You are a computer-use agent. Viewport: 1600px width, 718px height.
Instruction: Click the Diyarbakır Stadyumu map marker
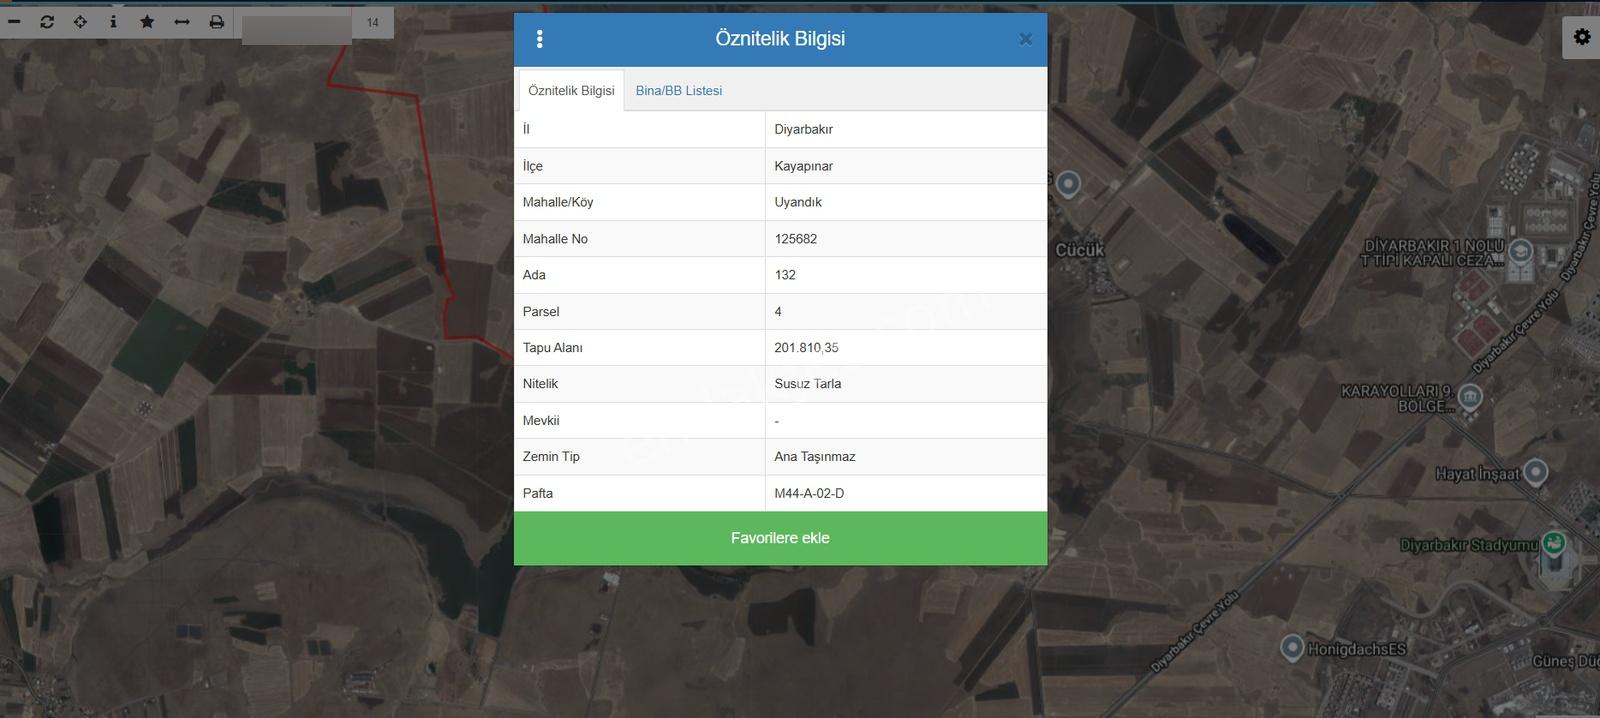click(x=1553, y=544)
